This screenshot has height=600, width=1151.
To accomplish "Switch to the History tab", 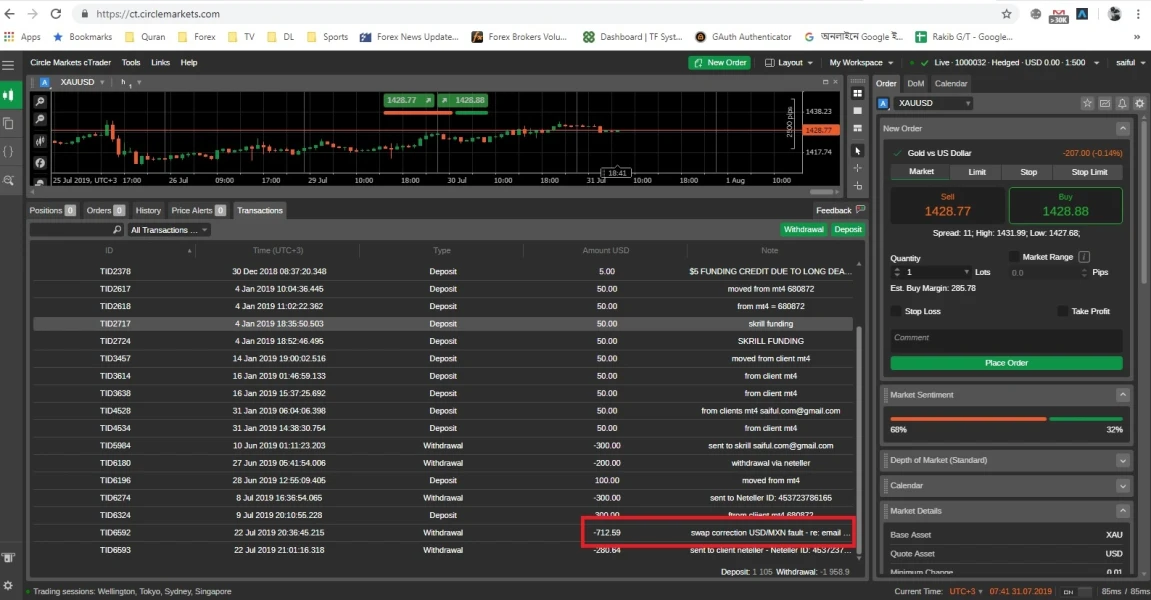I will 148,211.
